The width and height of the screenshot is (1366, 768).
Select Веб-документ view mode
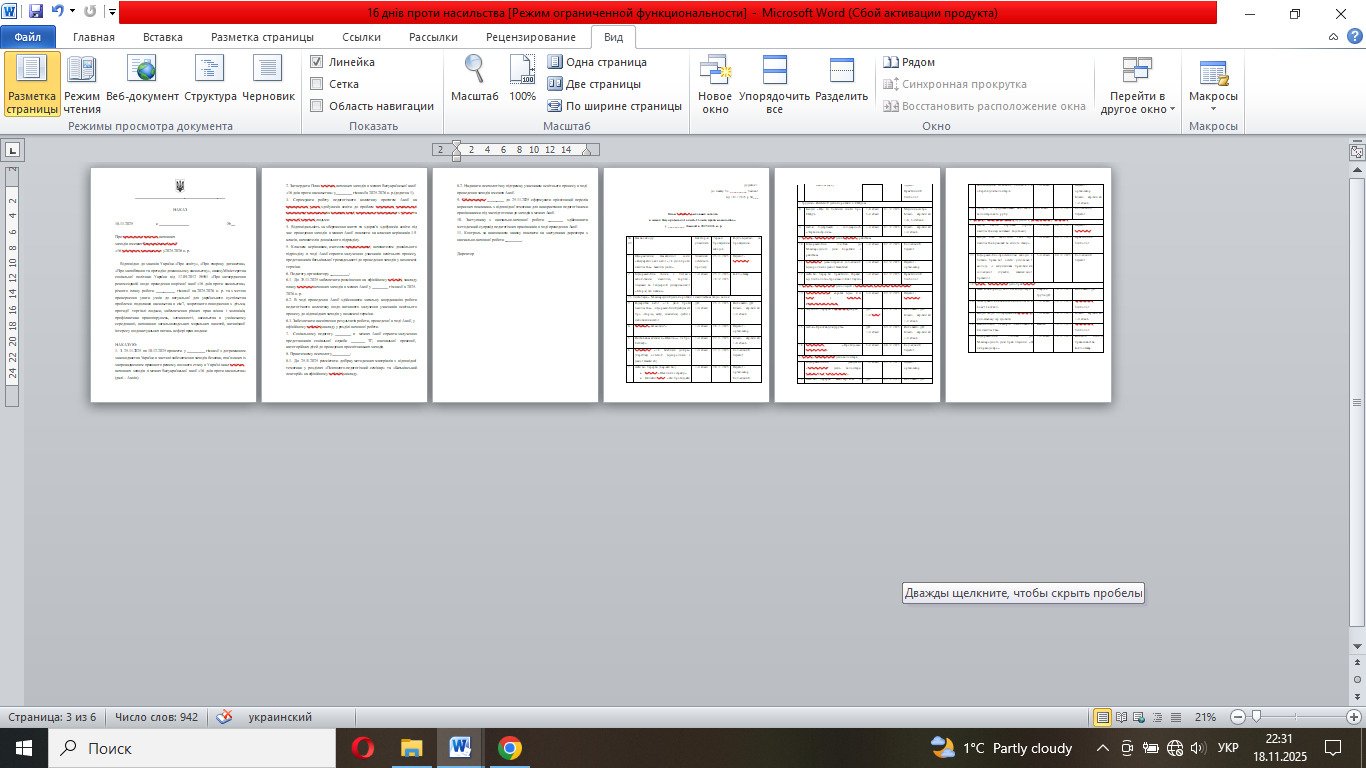(143, 84)
